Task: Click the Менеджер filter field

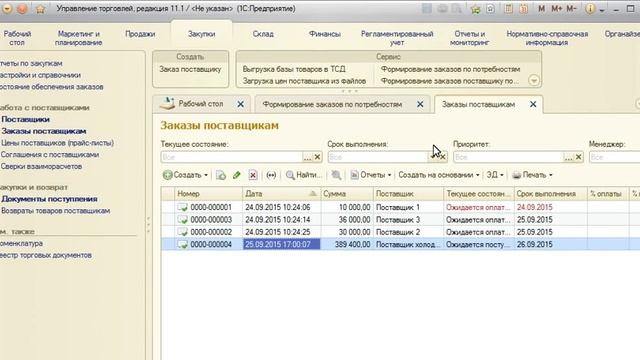Action: coord(614,157)
